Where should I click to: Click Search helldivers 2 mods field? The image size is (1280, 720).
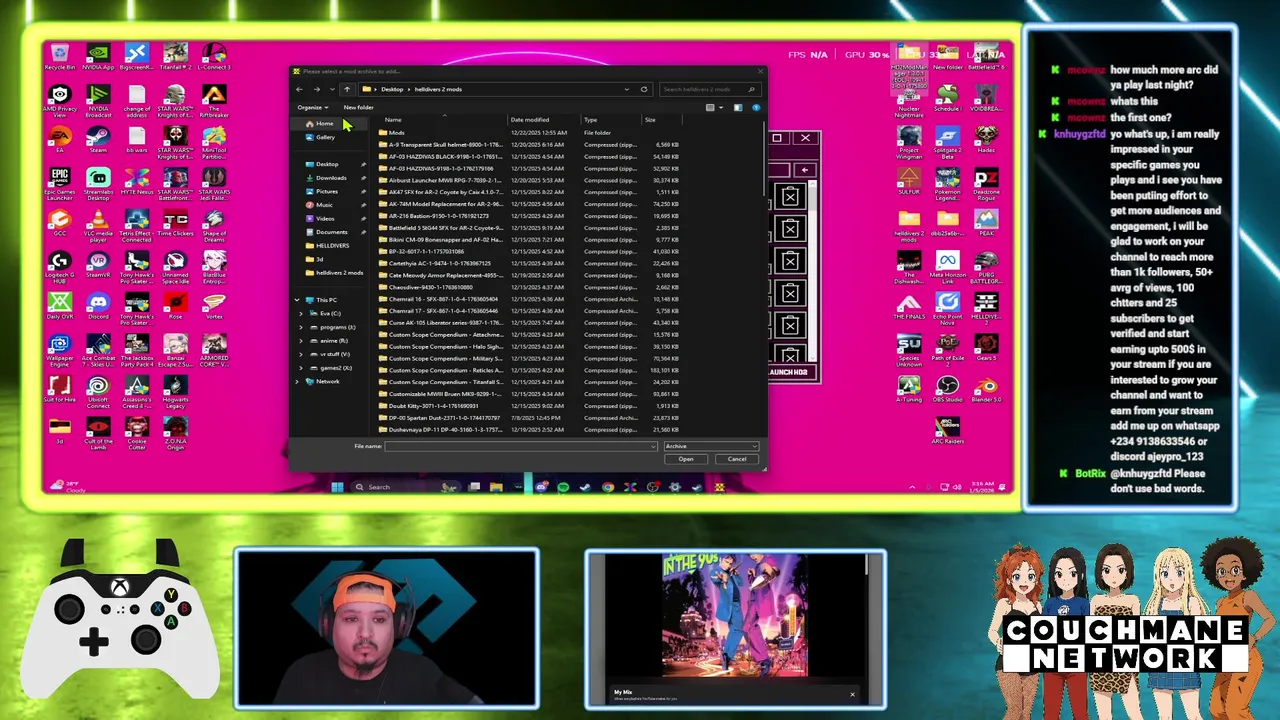point(709,89)
